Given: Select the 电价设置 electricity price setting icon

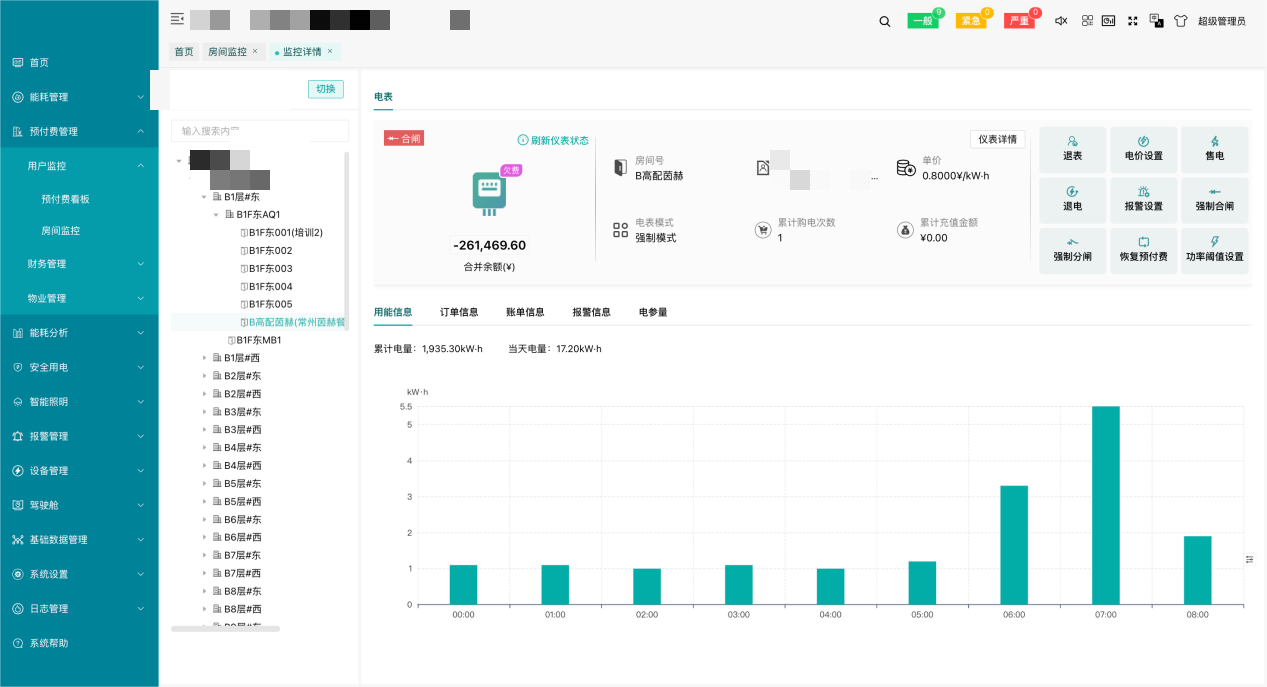Looking at the screenshot, I should coord(1143,149).
